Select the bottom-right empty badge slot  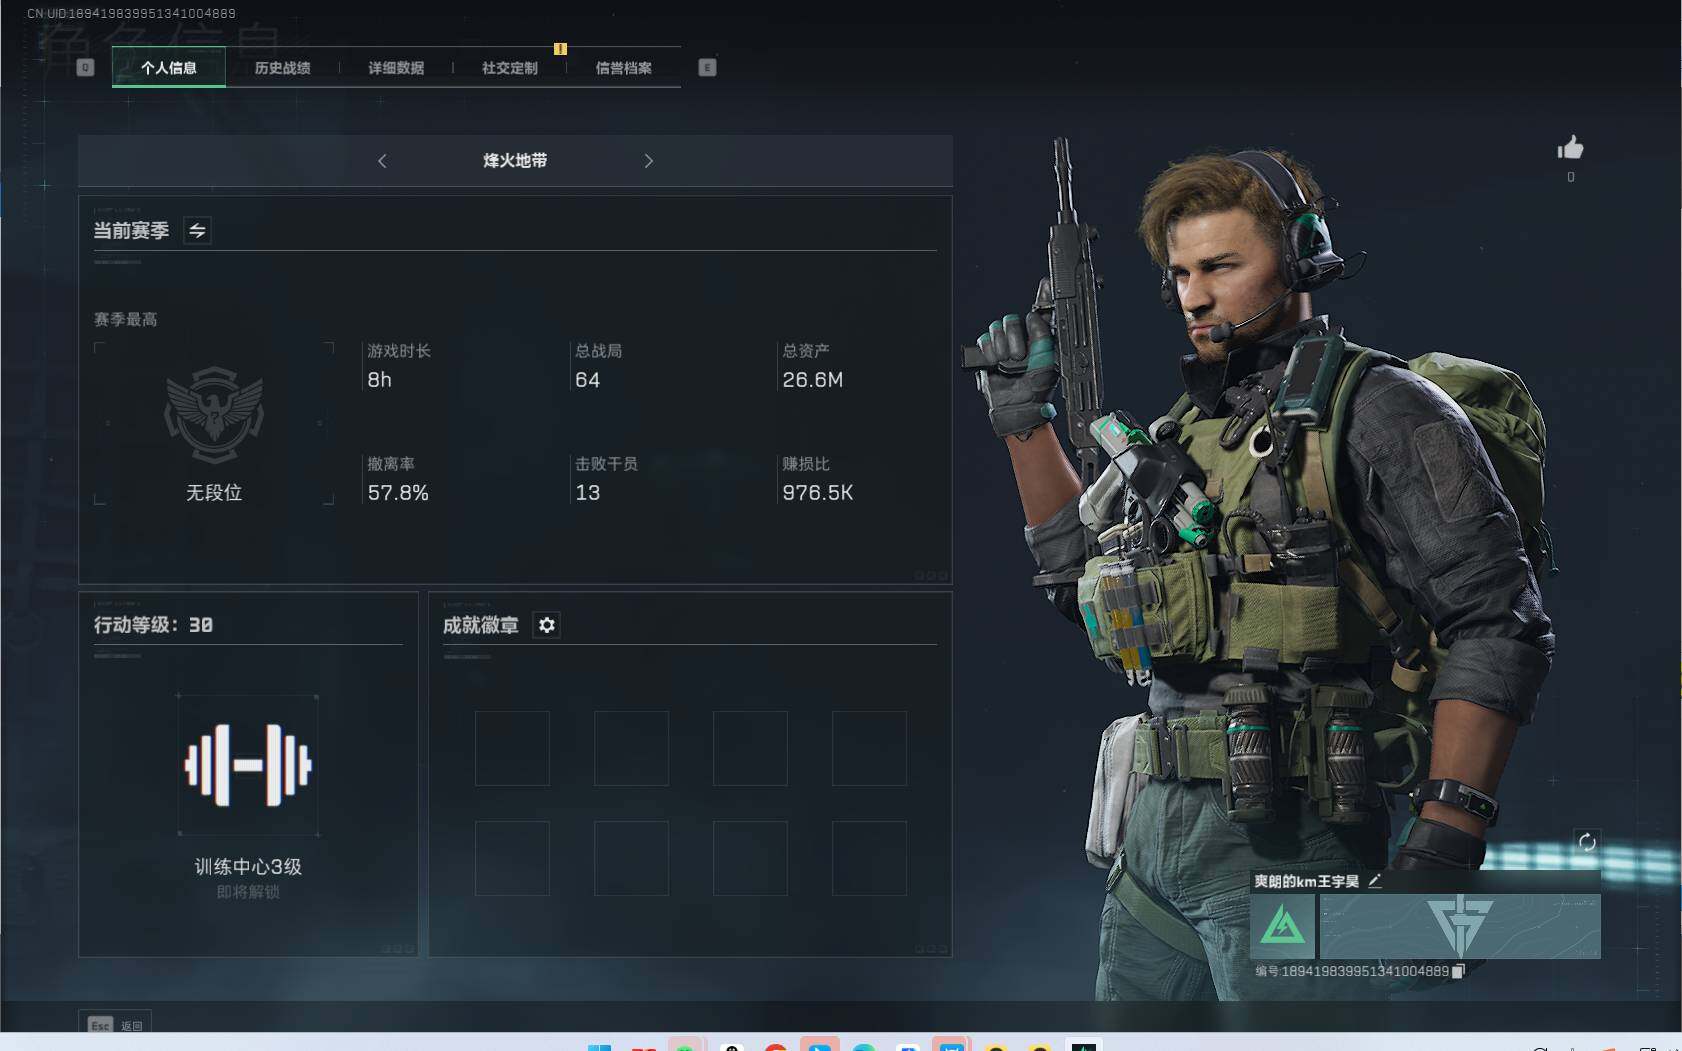pos(869,858)
